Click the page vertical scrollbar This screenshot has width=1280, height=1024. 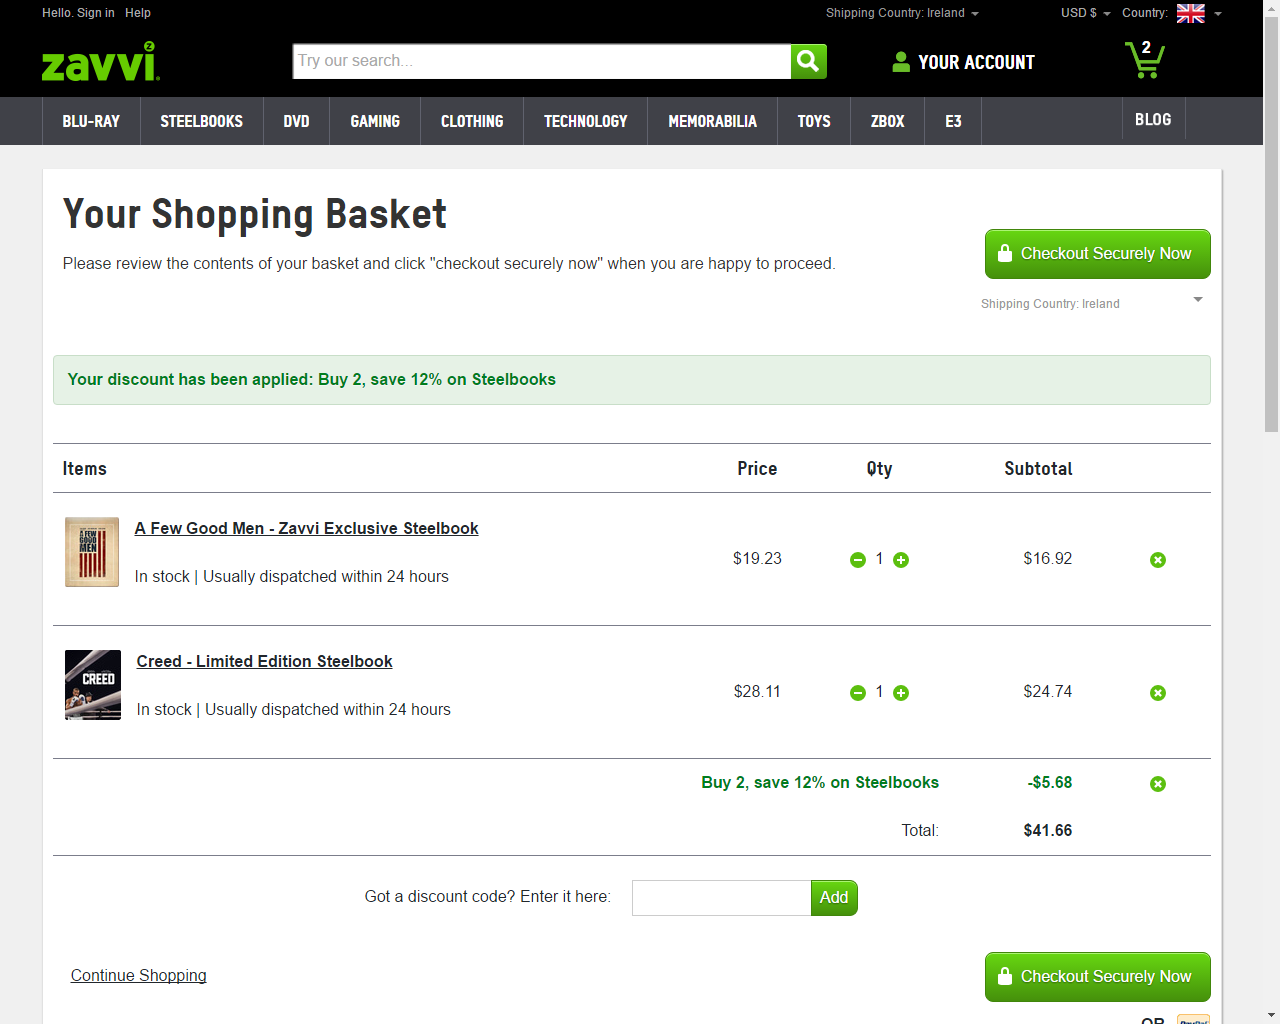click(1271, 224)
